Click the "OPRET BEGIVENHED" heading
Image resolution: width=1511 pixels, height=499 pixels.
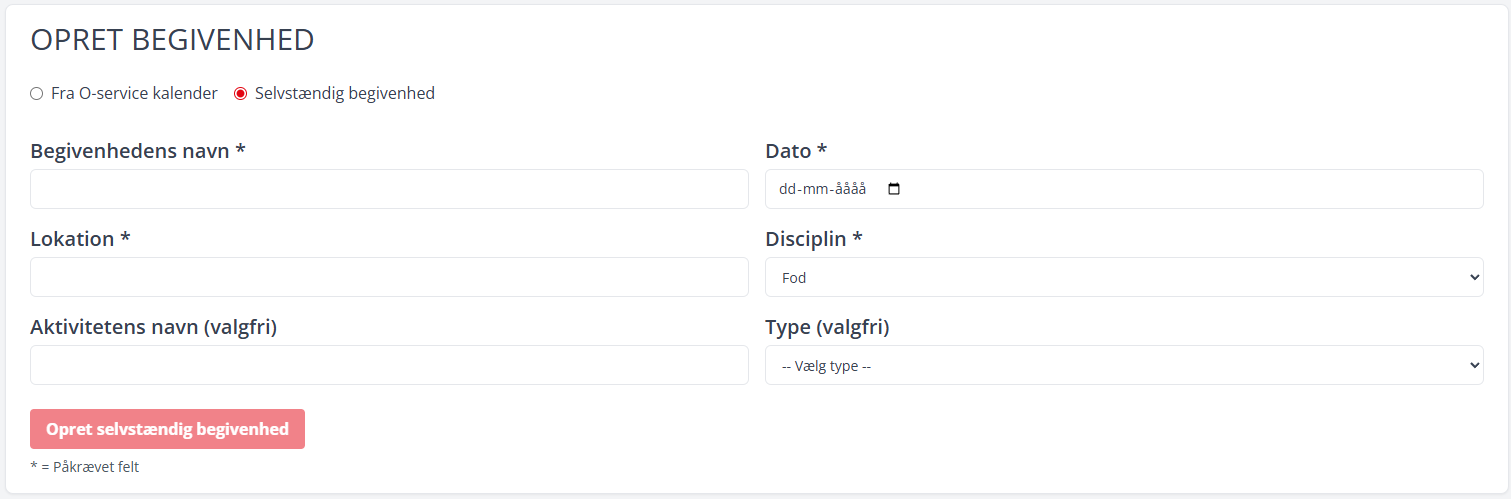[x=172, y=40]
